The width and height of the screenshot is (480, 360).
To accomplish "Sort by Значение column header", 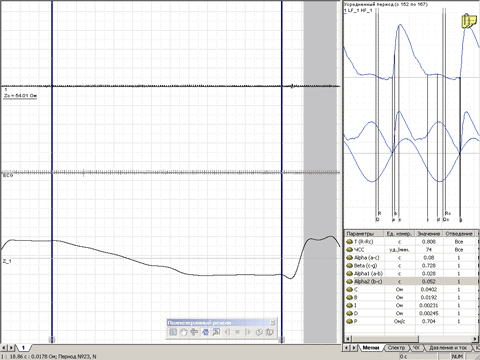I will (429, 234).
